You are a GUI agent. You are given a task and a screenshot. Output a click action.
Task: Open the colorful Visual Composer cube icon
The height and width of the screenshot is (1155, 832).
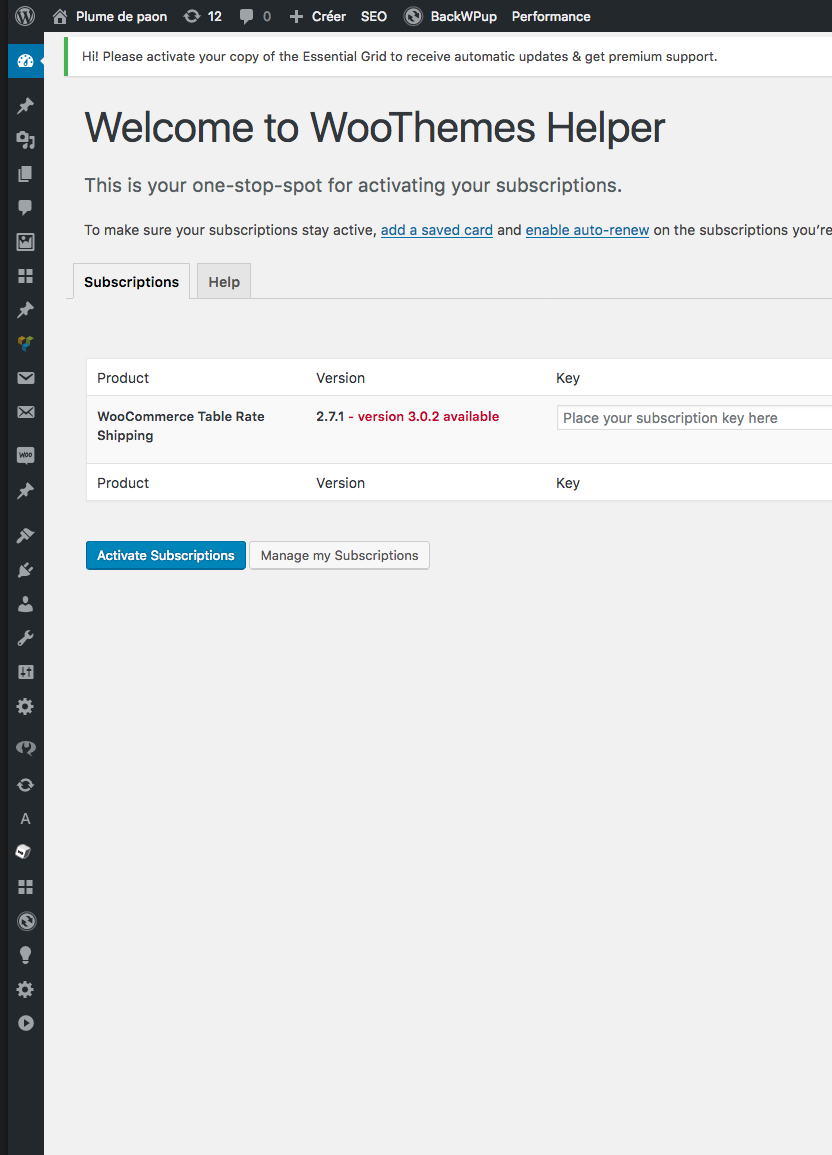[x=25, y=343]
